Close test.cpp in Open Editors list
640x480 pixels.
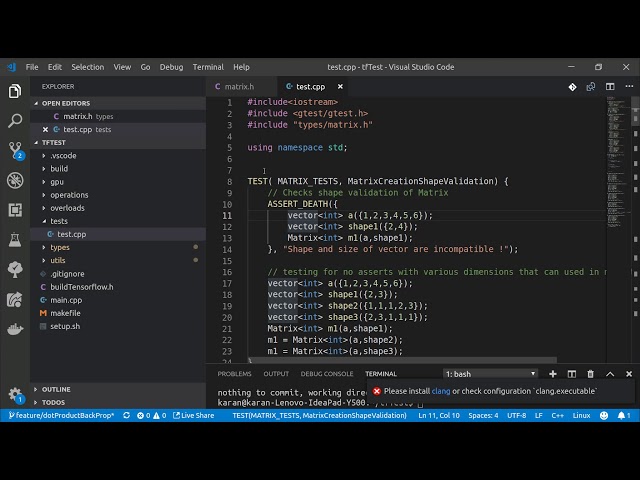(45, 129)
